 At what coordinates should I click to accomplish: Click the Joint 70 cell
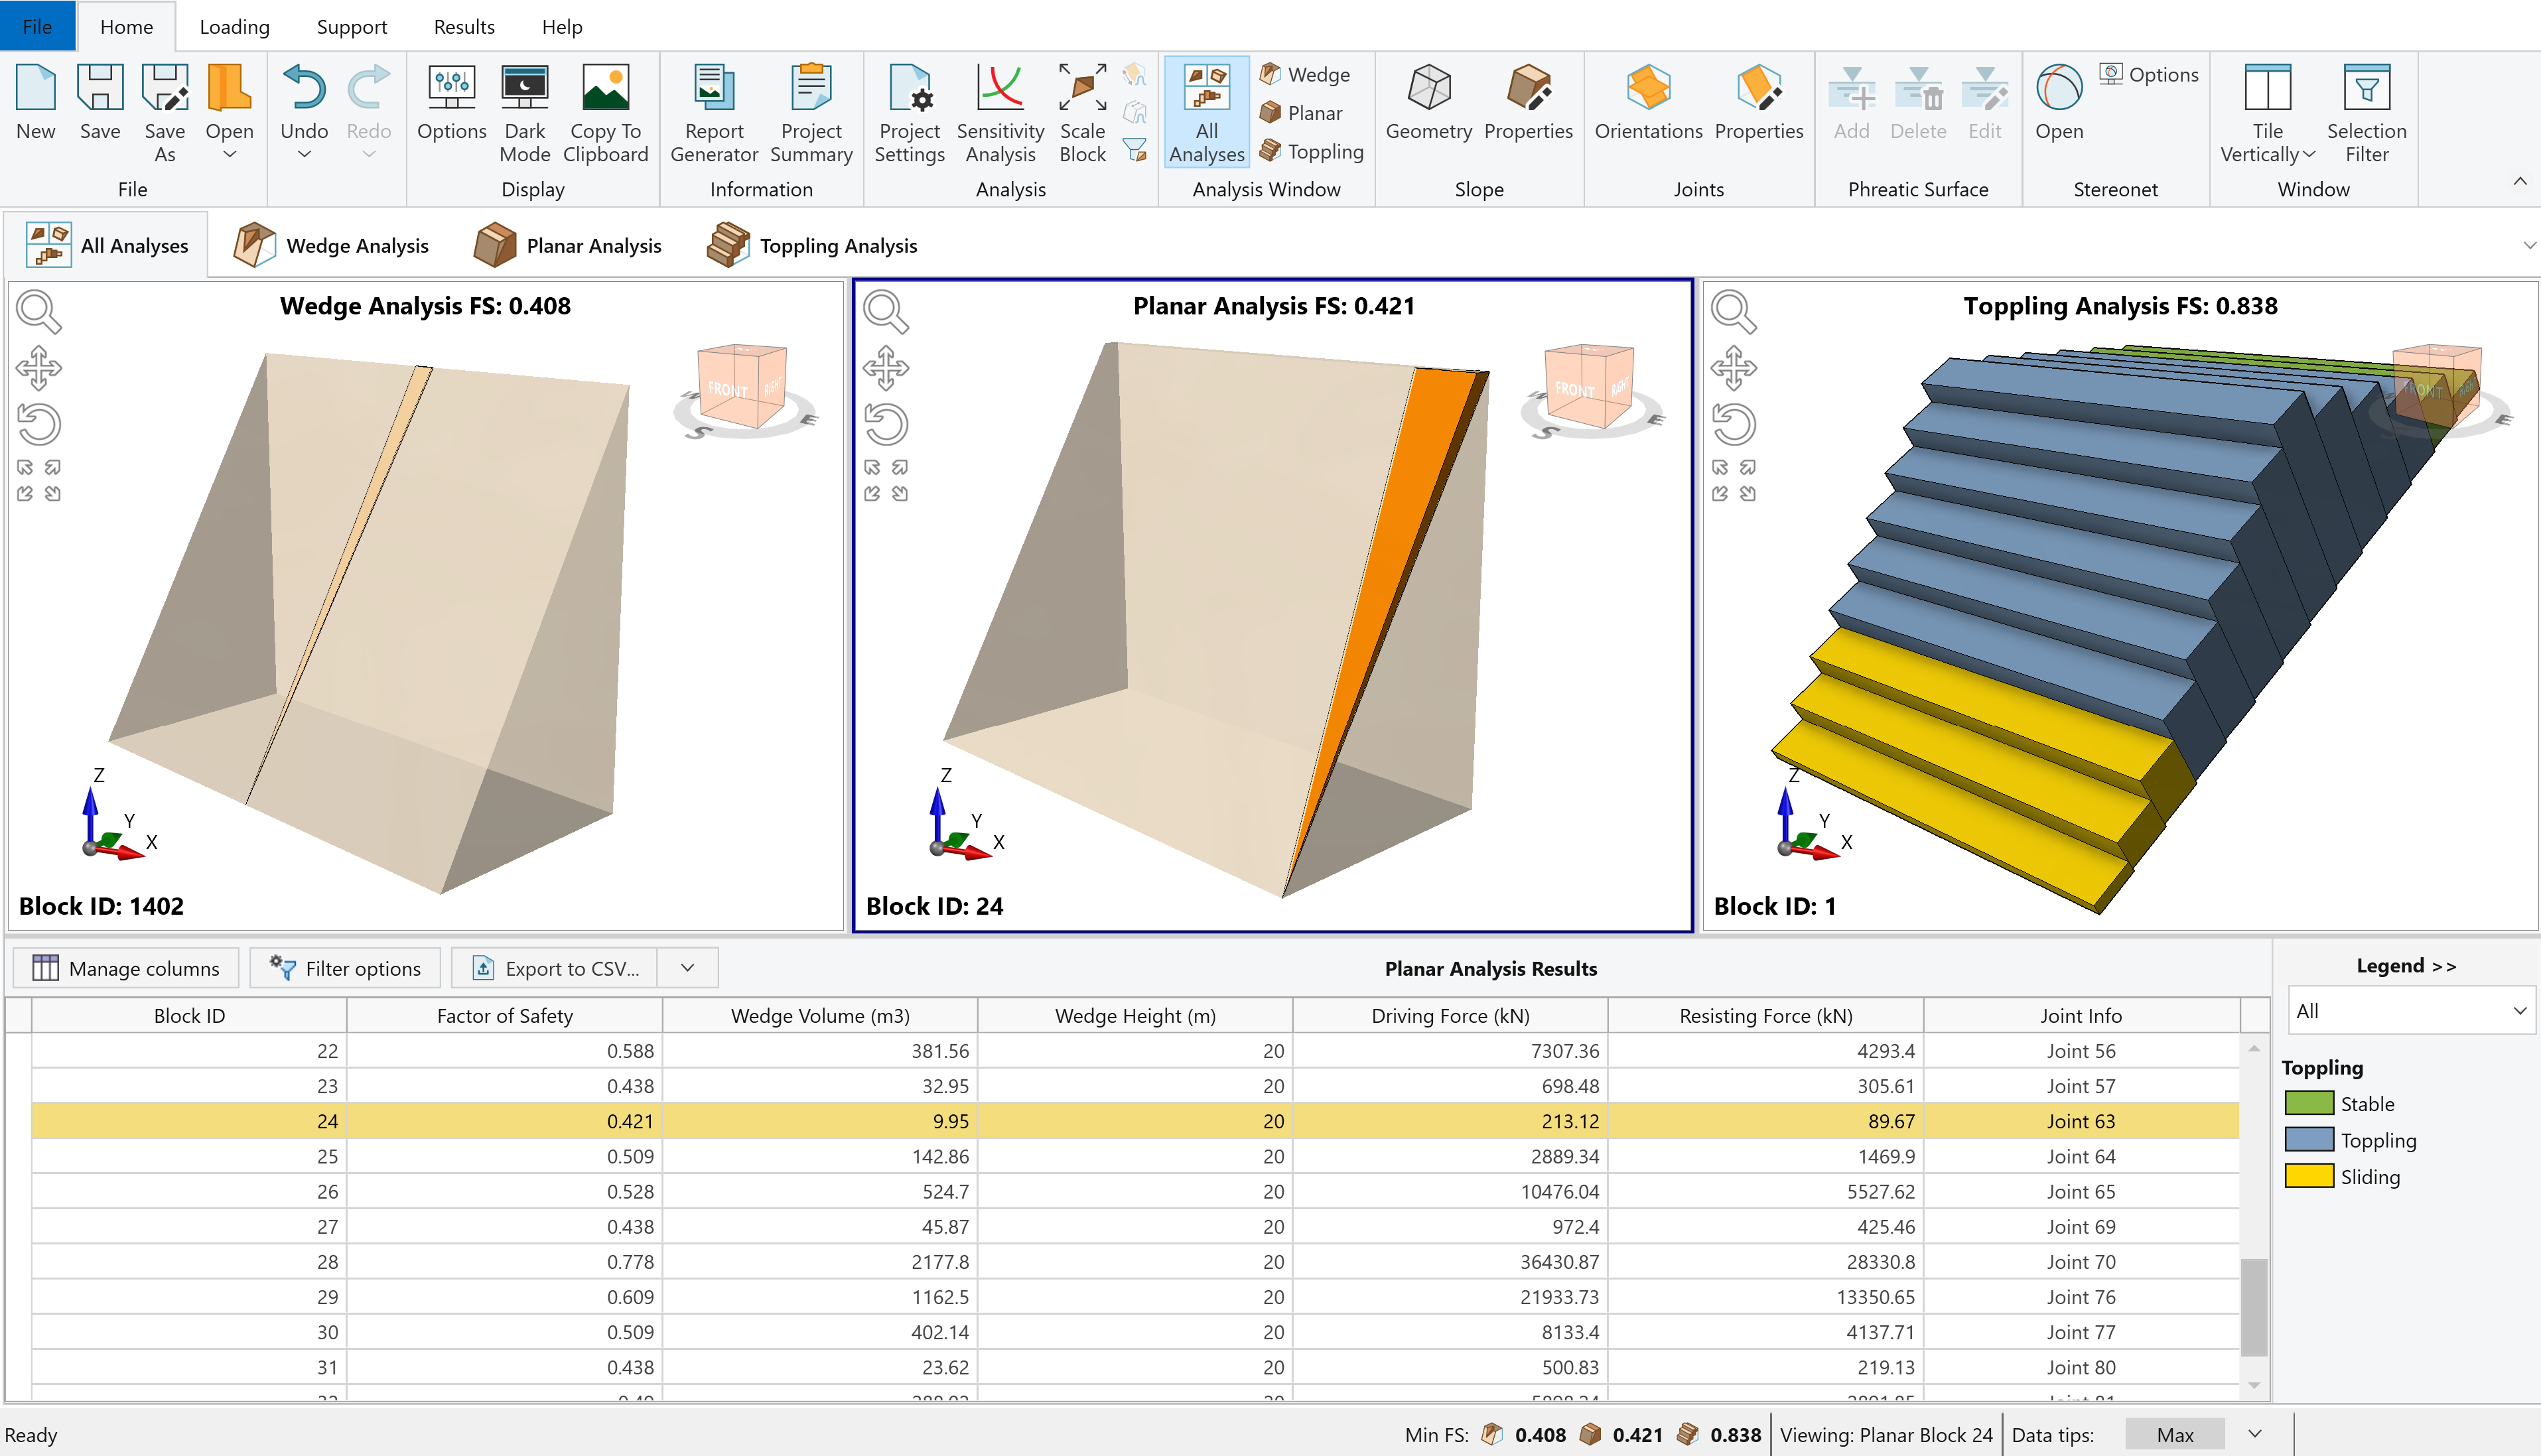point(2081,1262)
